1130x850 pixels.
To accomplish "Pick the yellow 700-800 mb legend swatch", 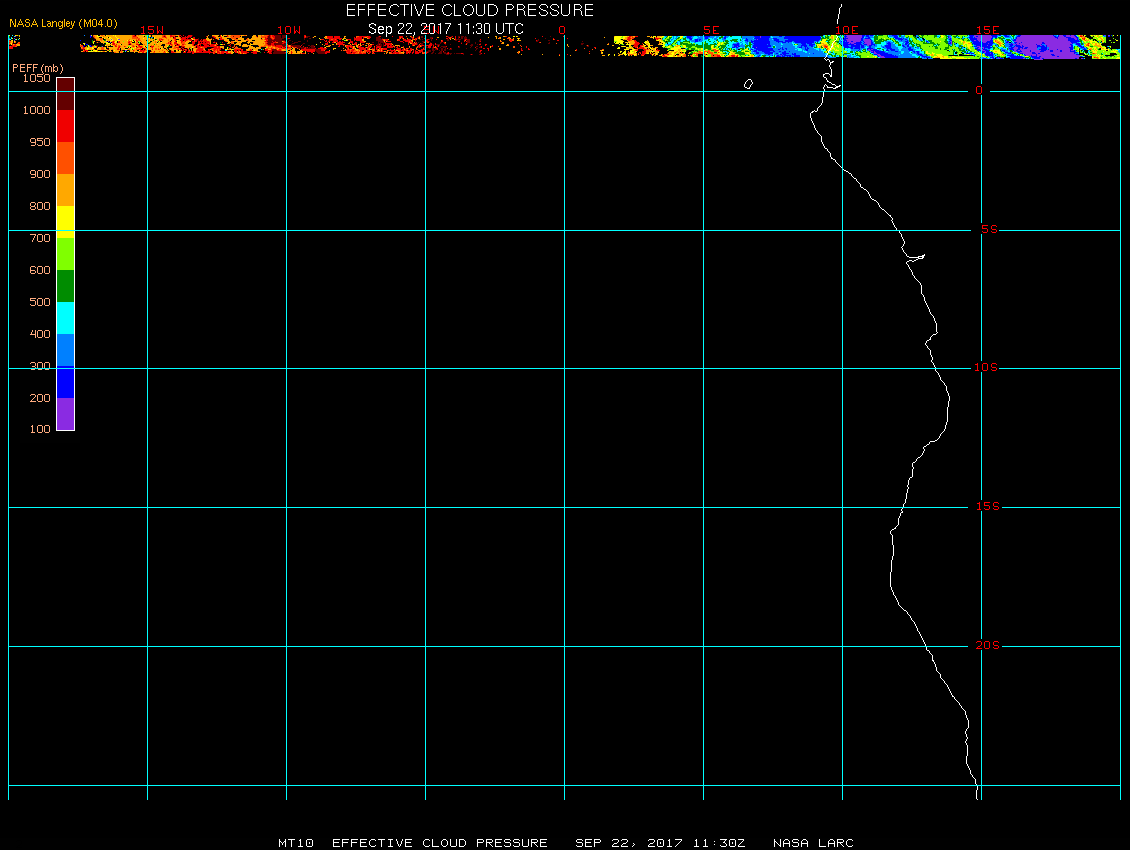I will point(65,221).
